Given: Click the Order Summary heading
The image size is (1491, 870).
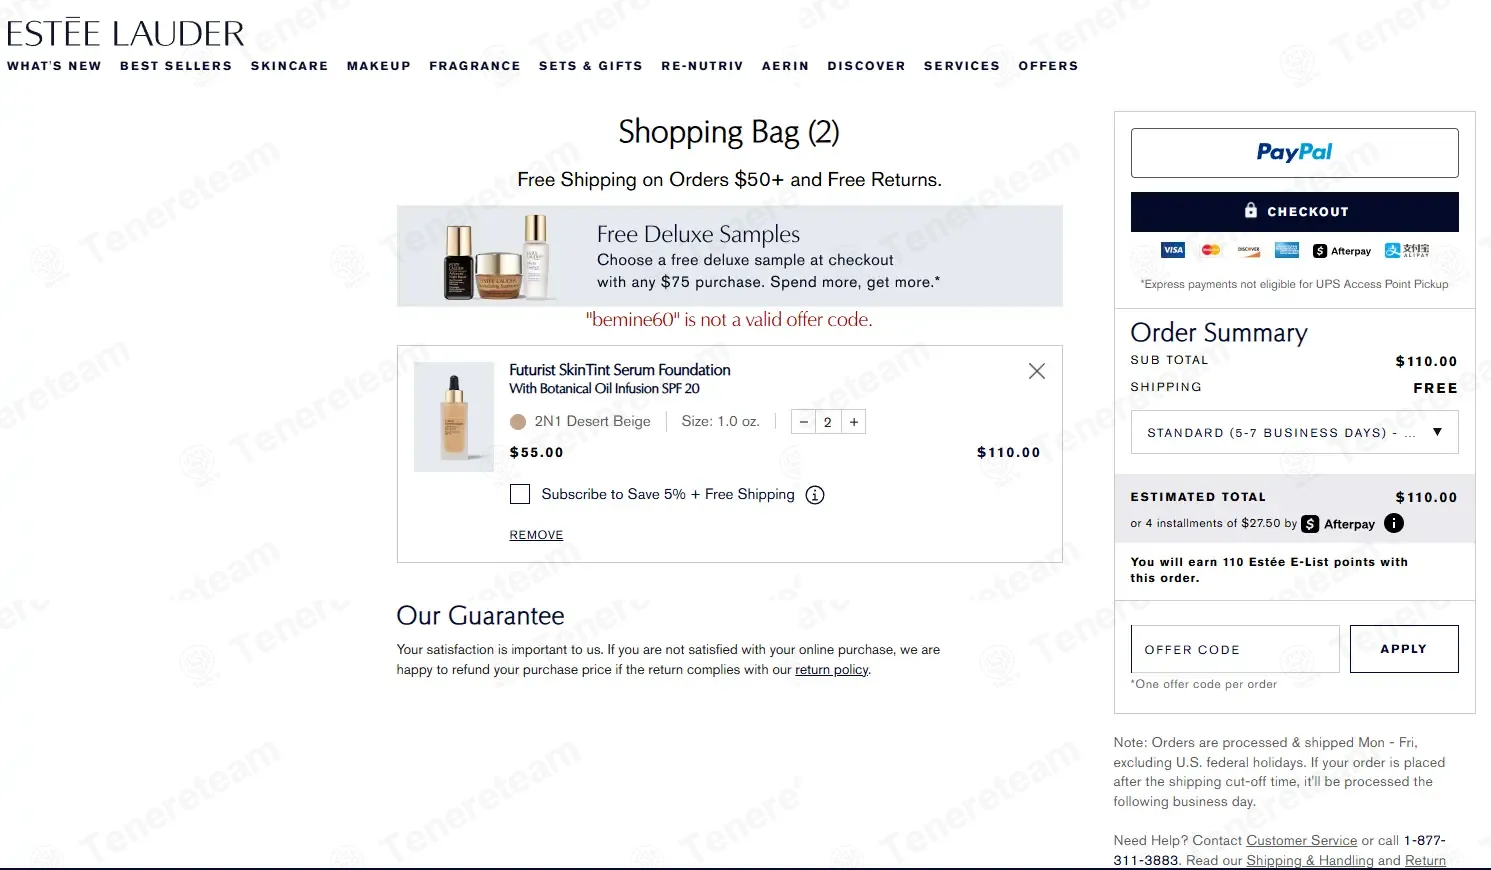Looking at the screenshot, I should pos(1219,332).
